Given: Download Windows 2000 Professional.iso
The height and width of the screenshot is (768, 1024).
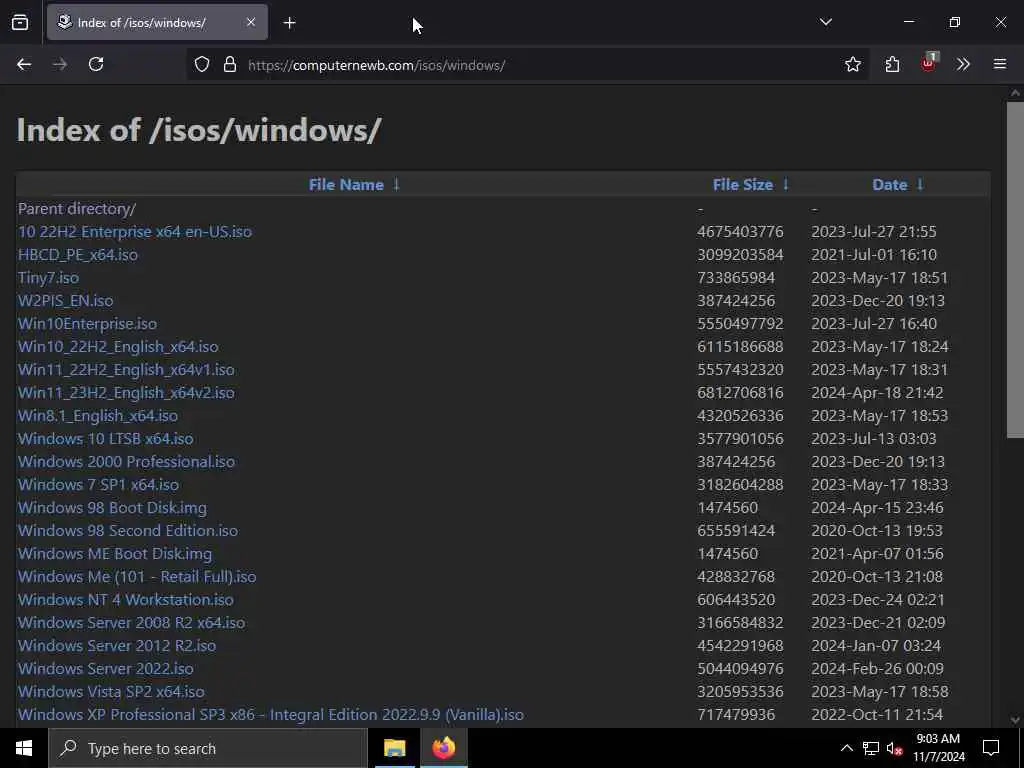Looking at the screenshot, I should (x=127, y=462).
